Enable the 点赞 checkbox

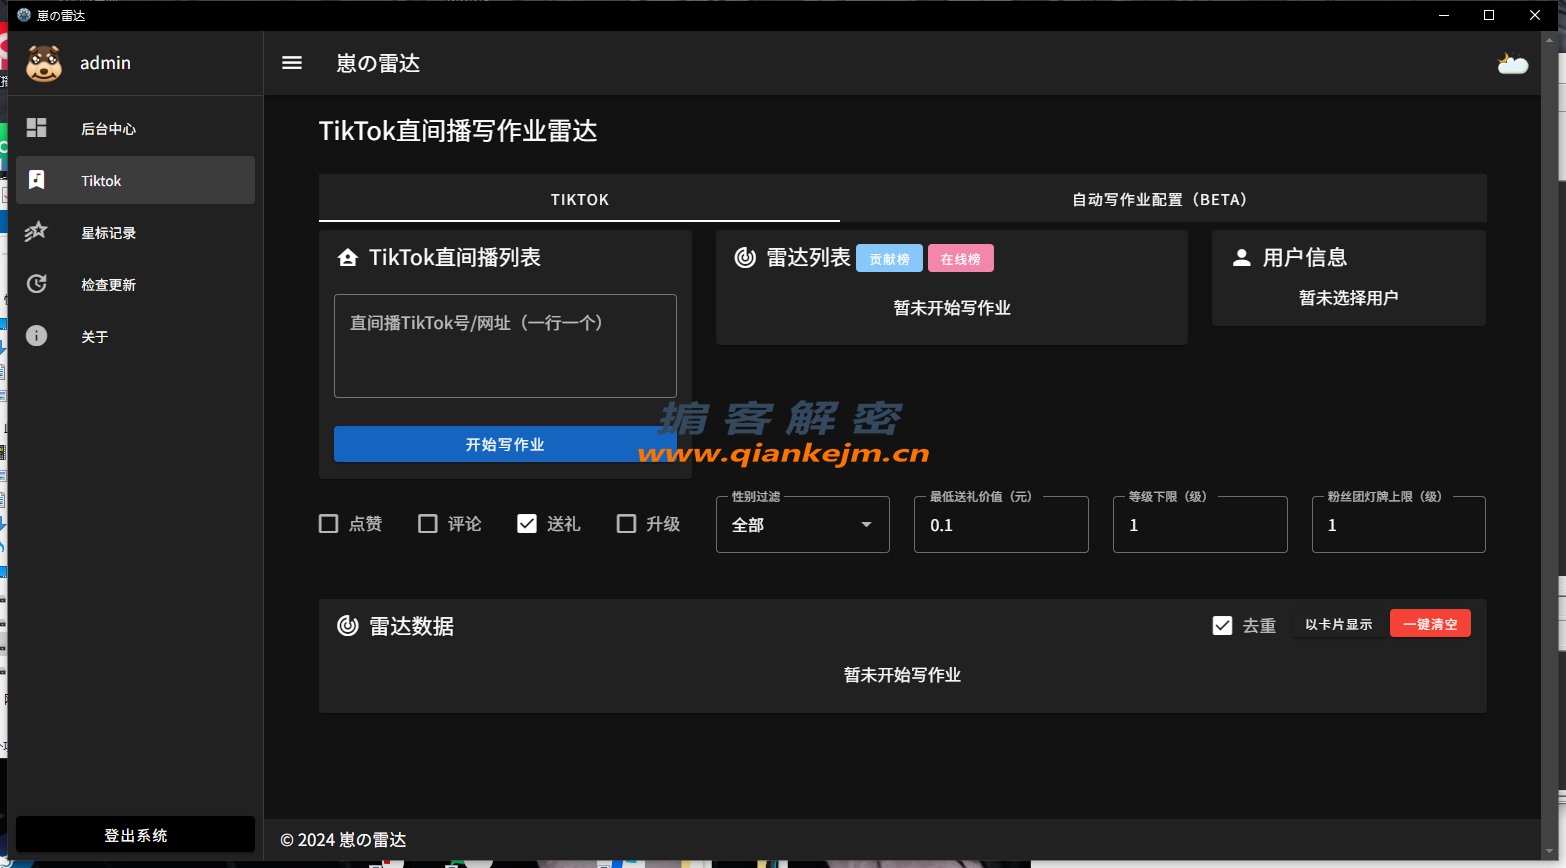[x=328, y=524]
